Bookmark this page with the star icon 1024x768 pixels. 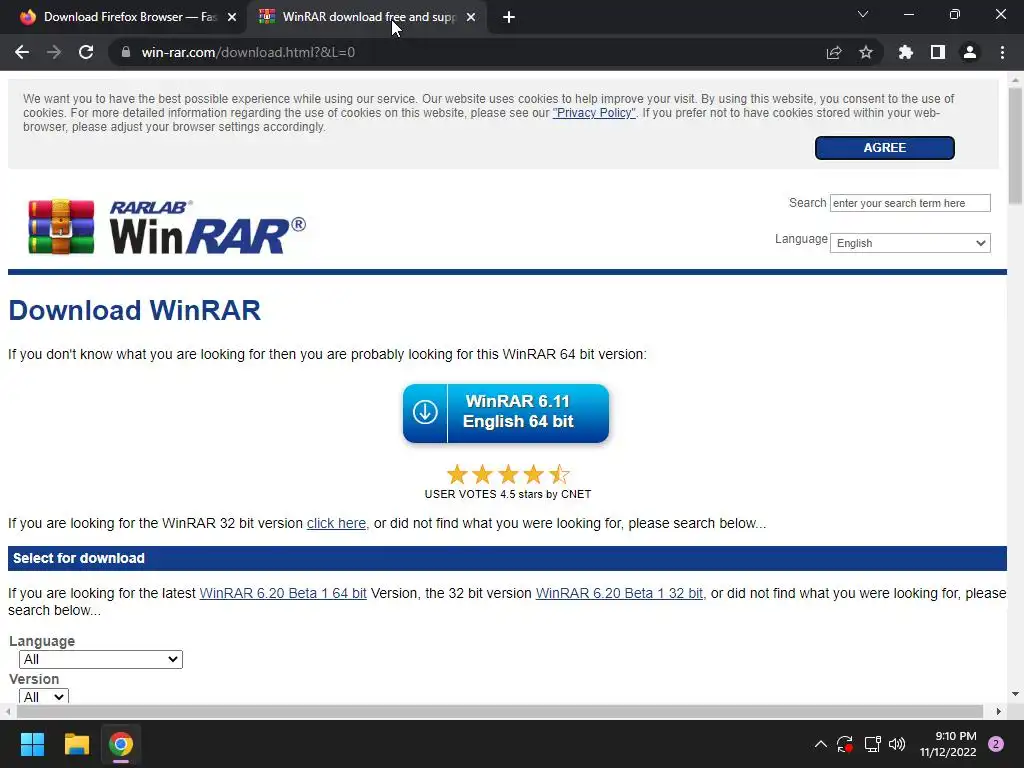coord(866,52)
